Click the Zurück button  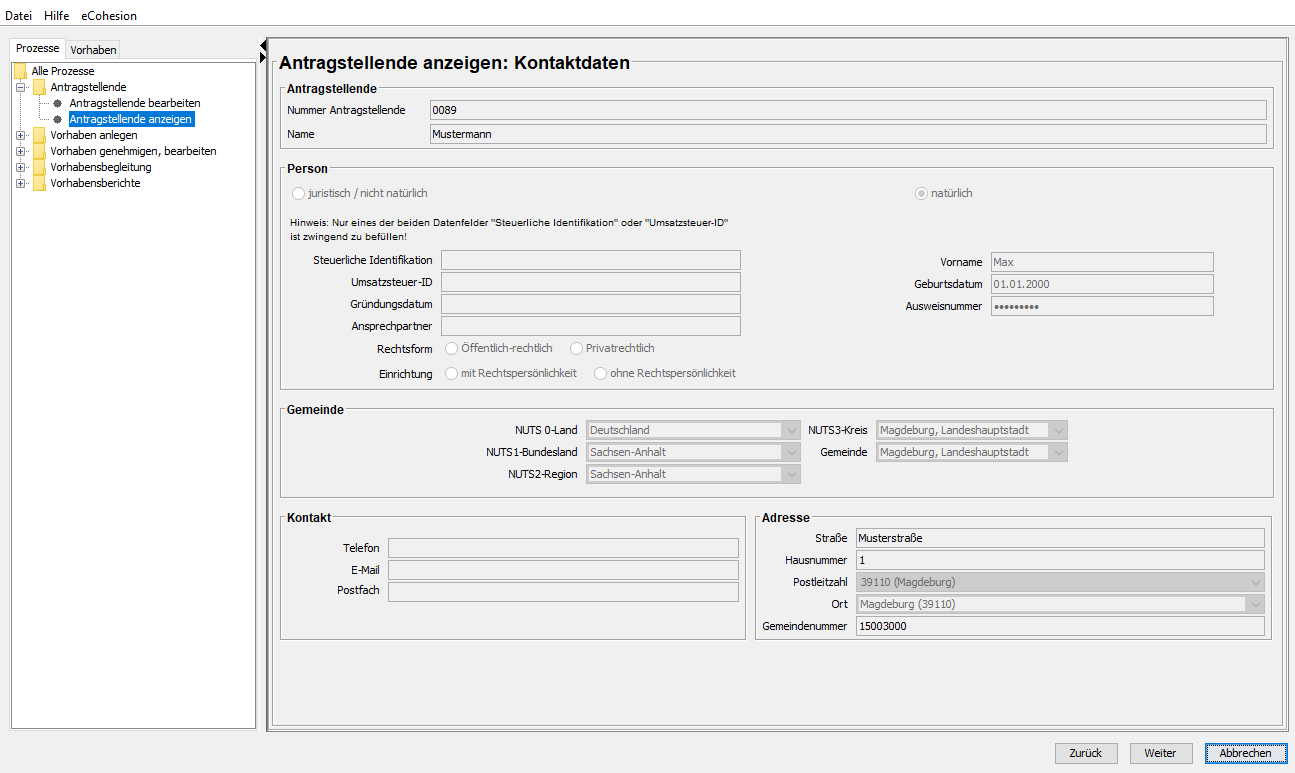pos(1086,753)
